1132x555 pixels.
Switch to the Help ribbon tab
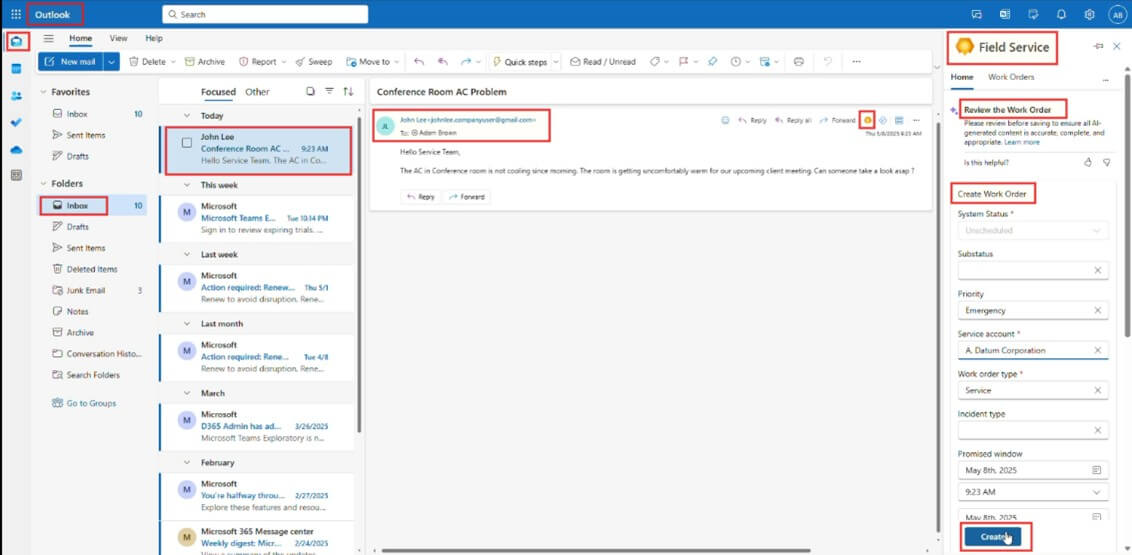154,38
